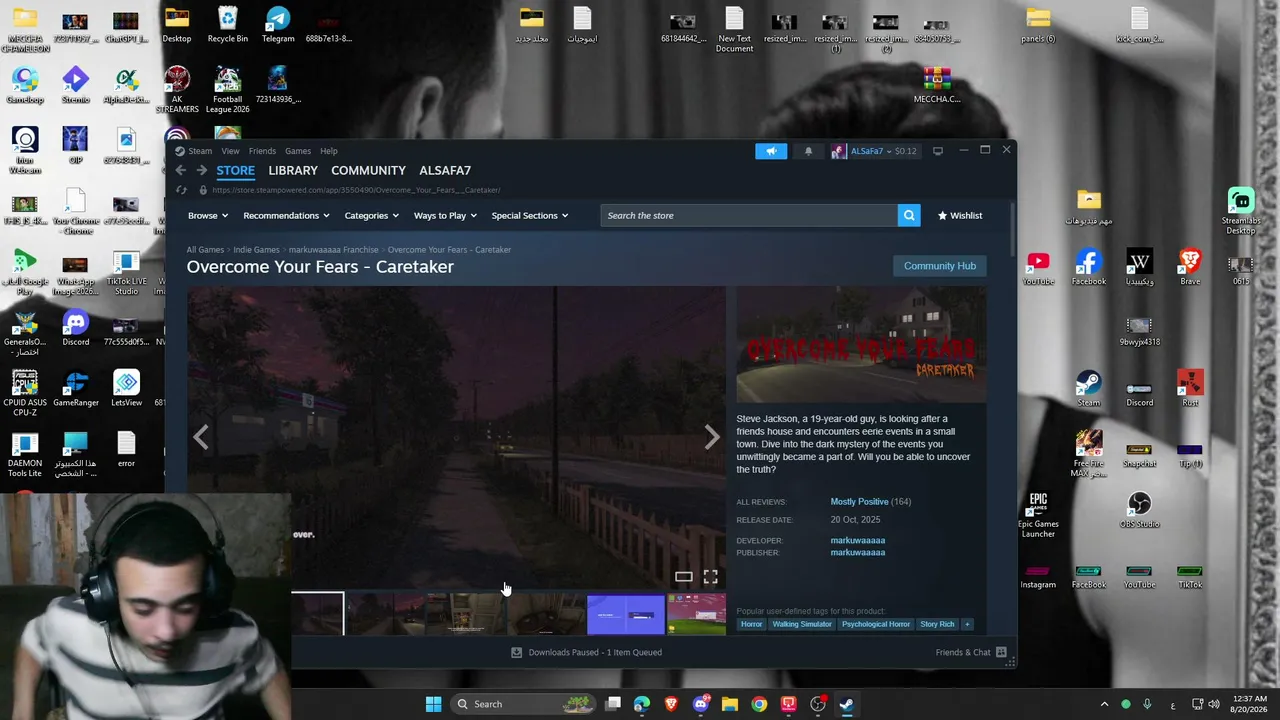Open YouTube shortcut beside the Facebook icon
The height and width of the screenshot is (720, 1280).
(x=1038, y=268)
